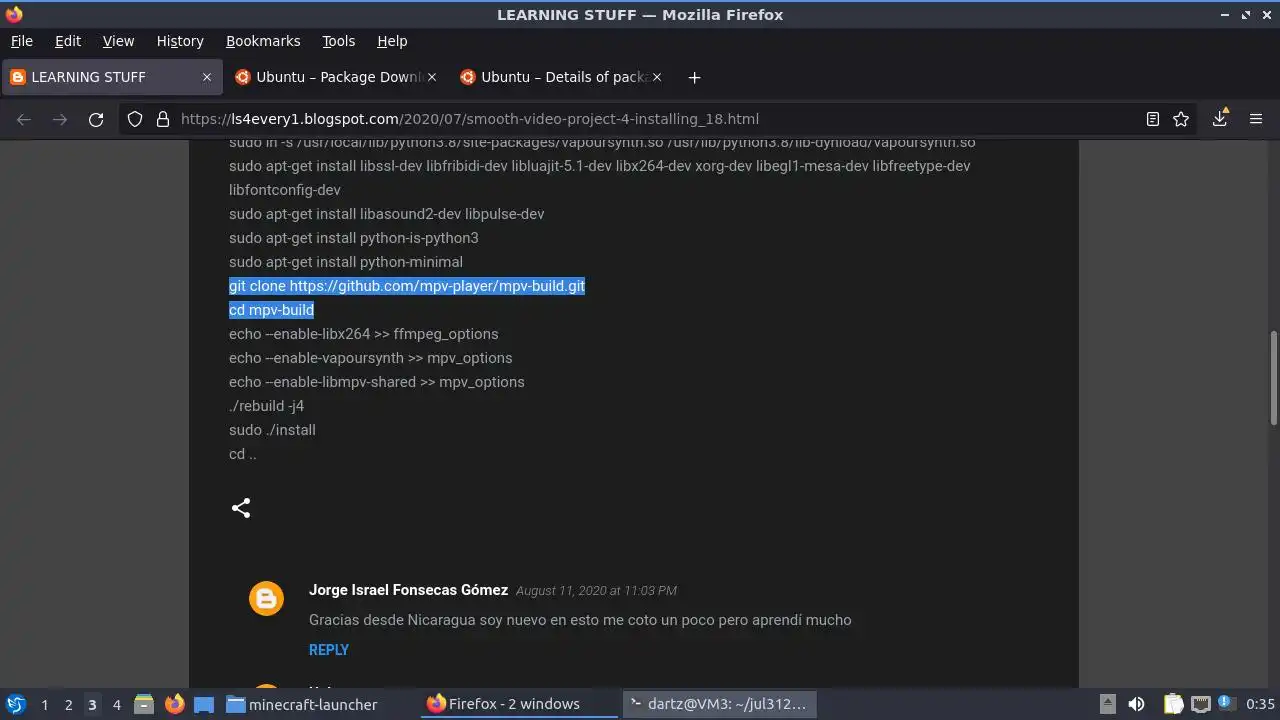1280x720 pixels.
Task: Switch to virtual desktop 2
Action: tap(68, 704)
